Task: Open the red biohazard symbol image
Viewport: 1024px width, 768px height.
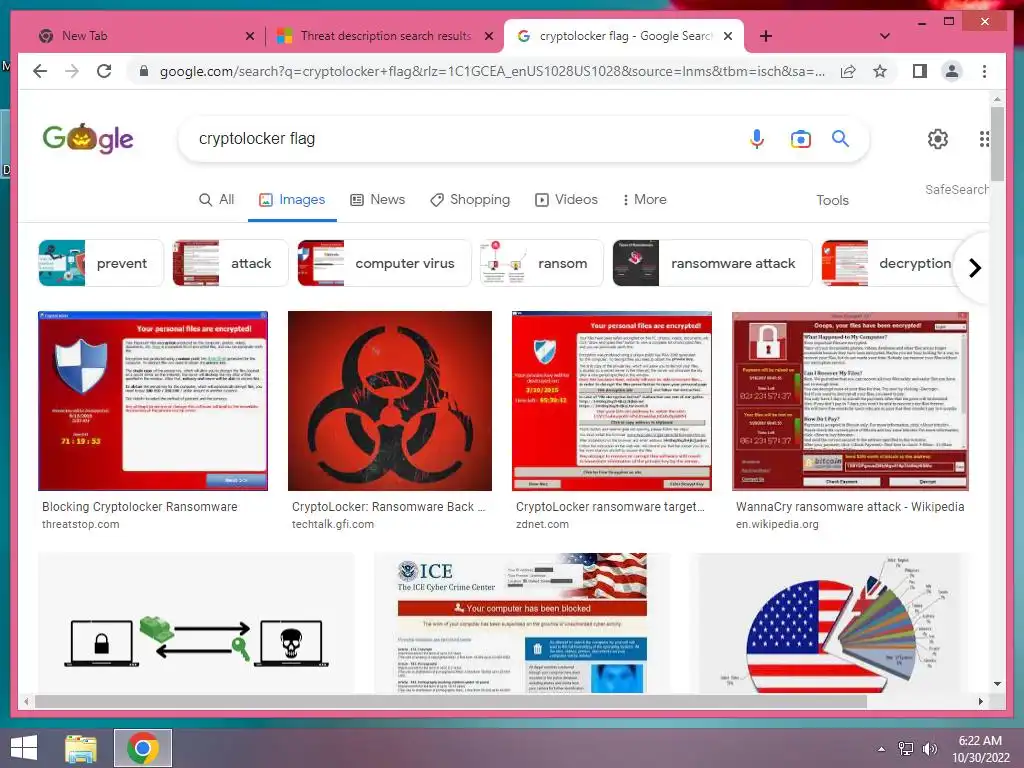Action: point(390,401)
